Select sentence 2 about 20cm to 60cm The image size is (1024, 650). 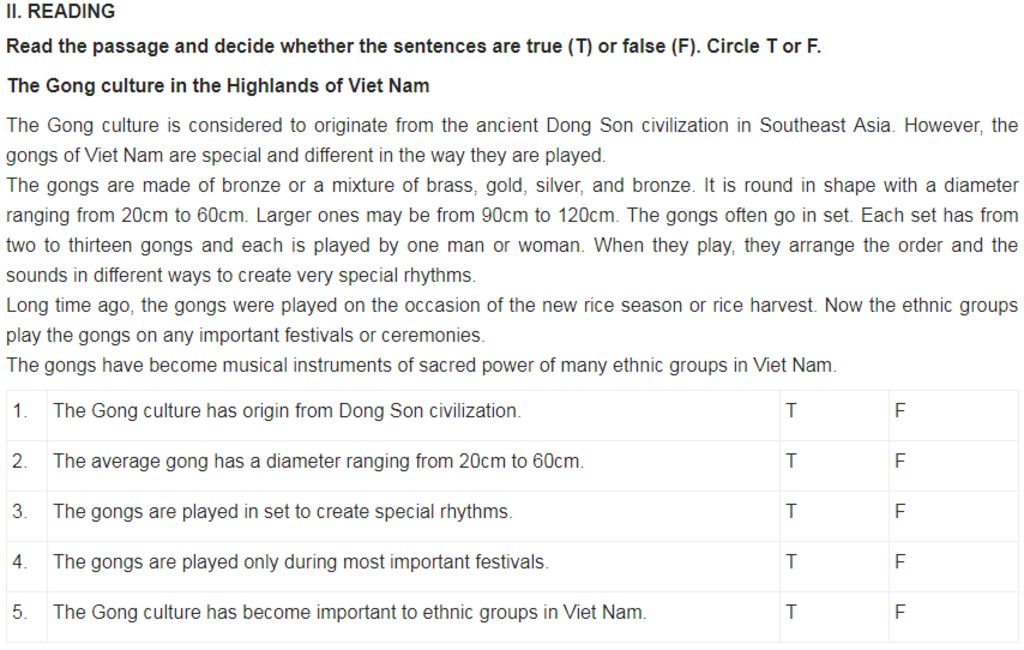pos(318,461)
